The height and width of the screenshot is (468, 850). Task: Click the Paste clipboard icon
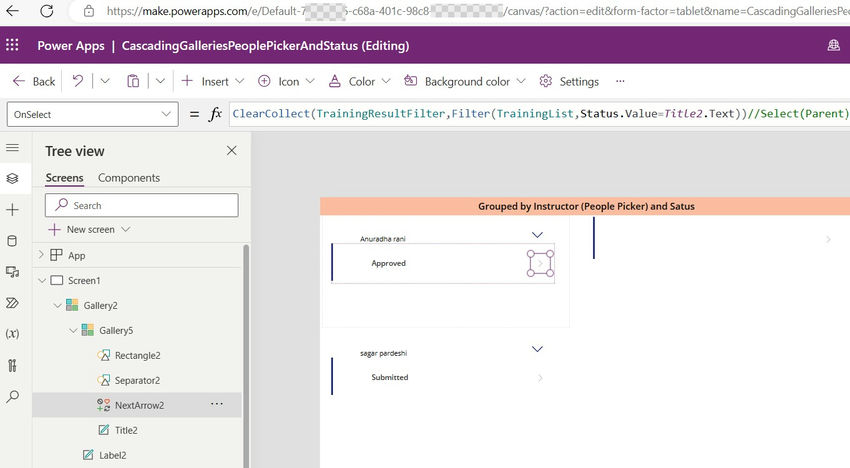(x=133, y=81)
